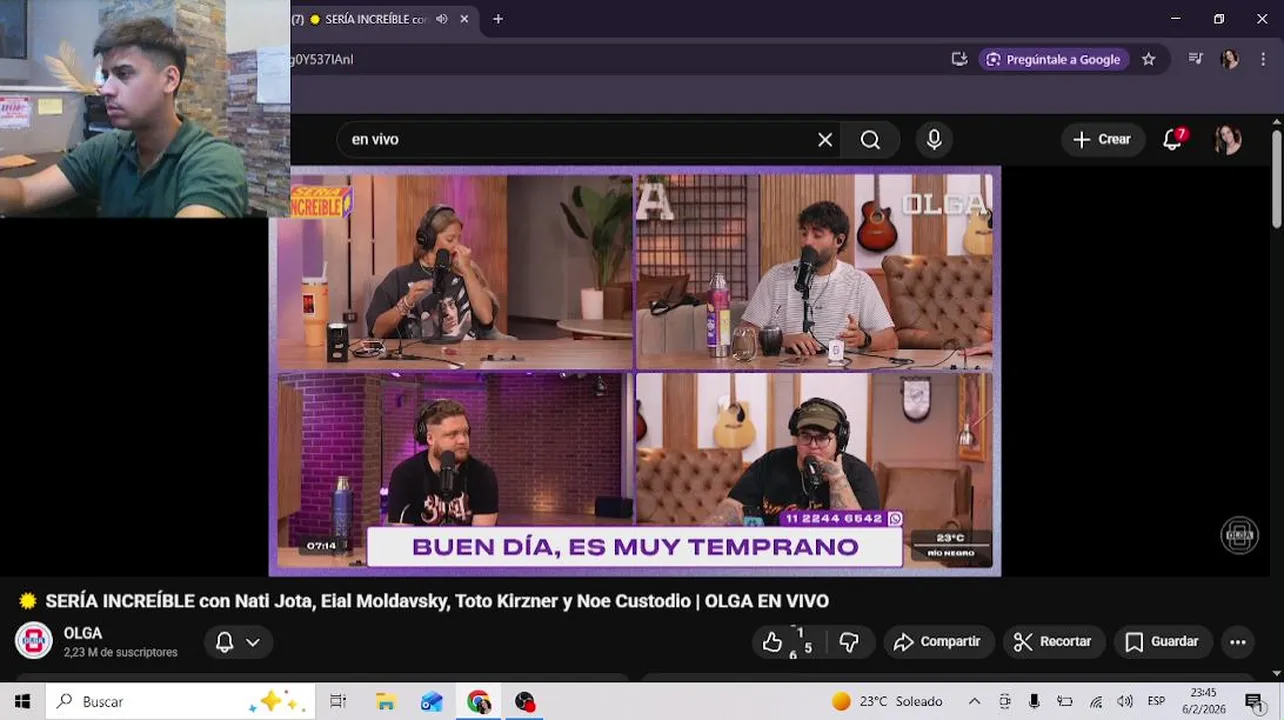The width and height of the screenshot is (1284, 720).
Task: Click the Guardar button
Action: pyautogui.click(x=1163, y=642)
